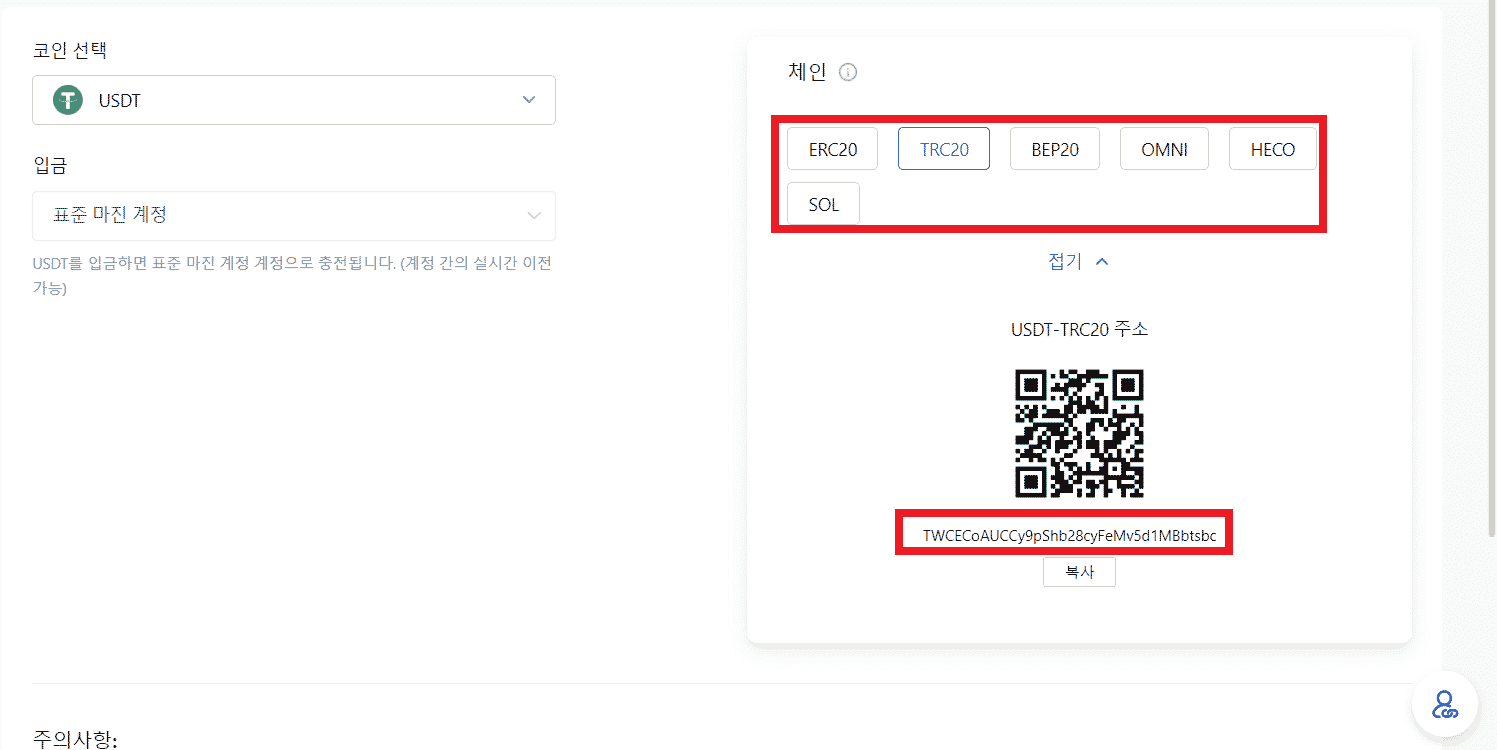Select the TWCECoAUCCy9pShb28cyFeMv5d1MBbtsbc address text
Viewport: 1497px width, 750px height.
coord(1063,533)
